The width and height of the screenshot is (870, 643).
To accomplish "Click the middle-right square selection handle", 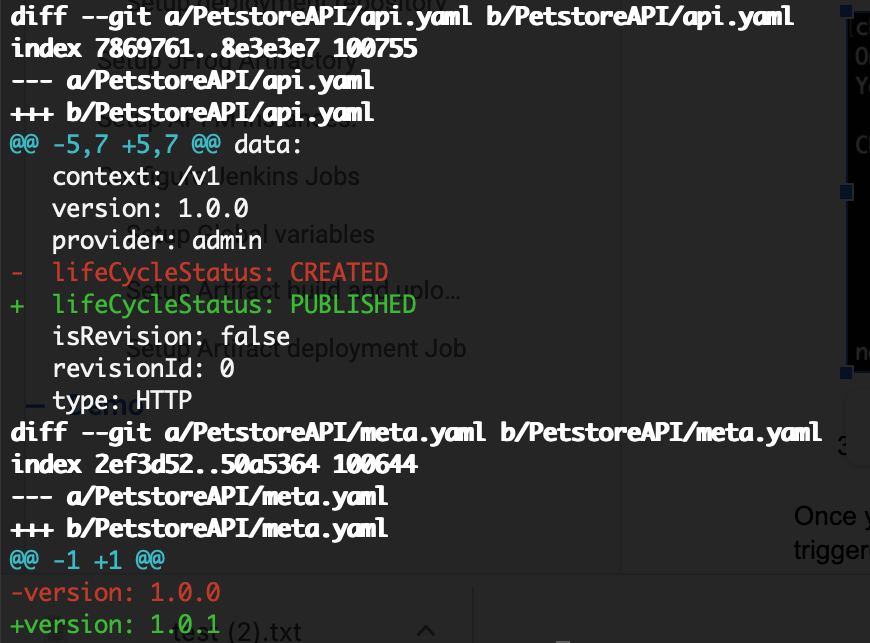I will [x=846, y=191].
